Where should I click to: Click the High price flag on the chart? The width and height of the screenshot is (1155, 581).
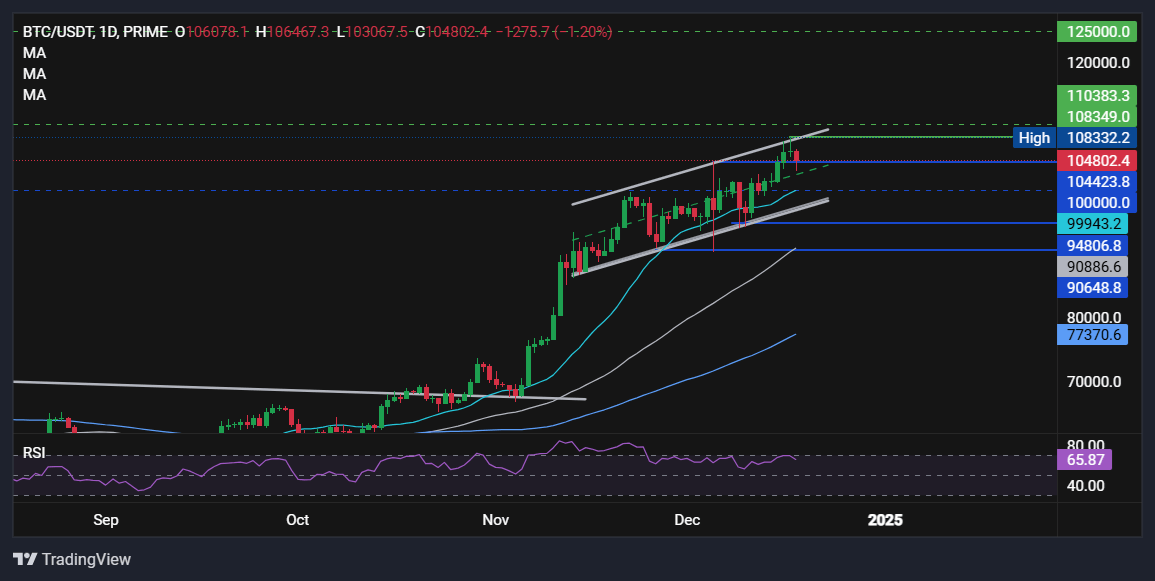pyautogui.click(x=1033, y=138)
